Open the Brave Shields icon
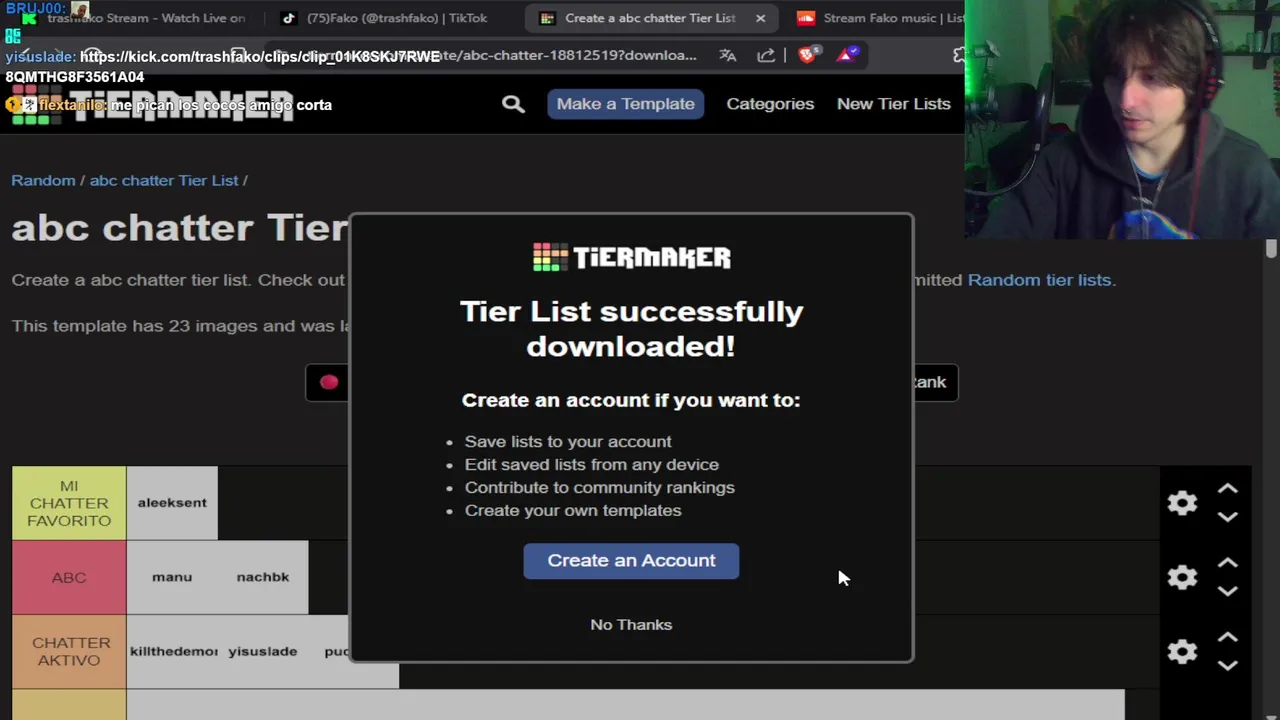 pyautogui.click(x=808, y=55)
